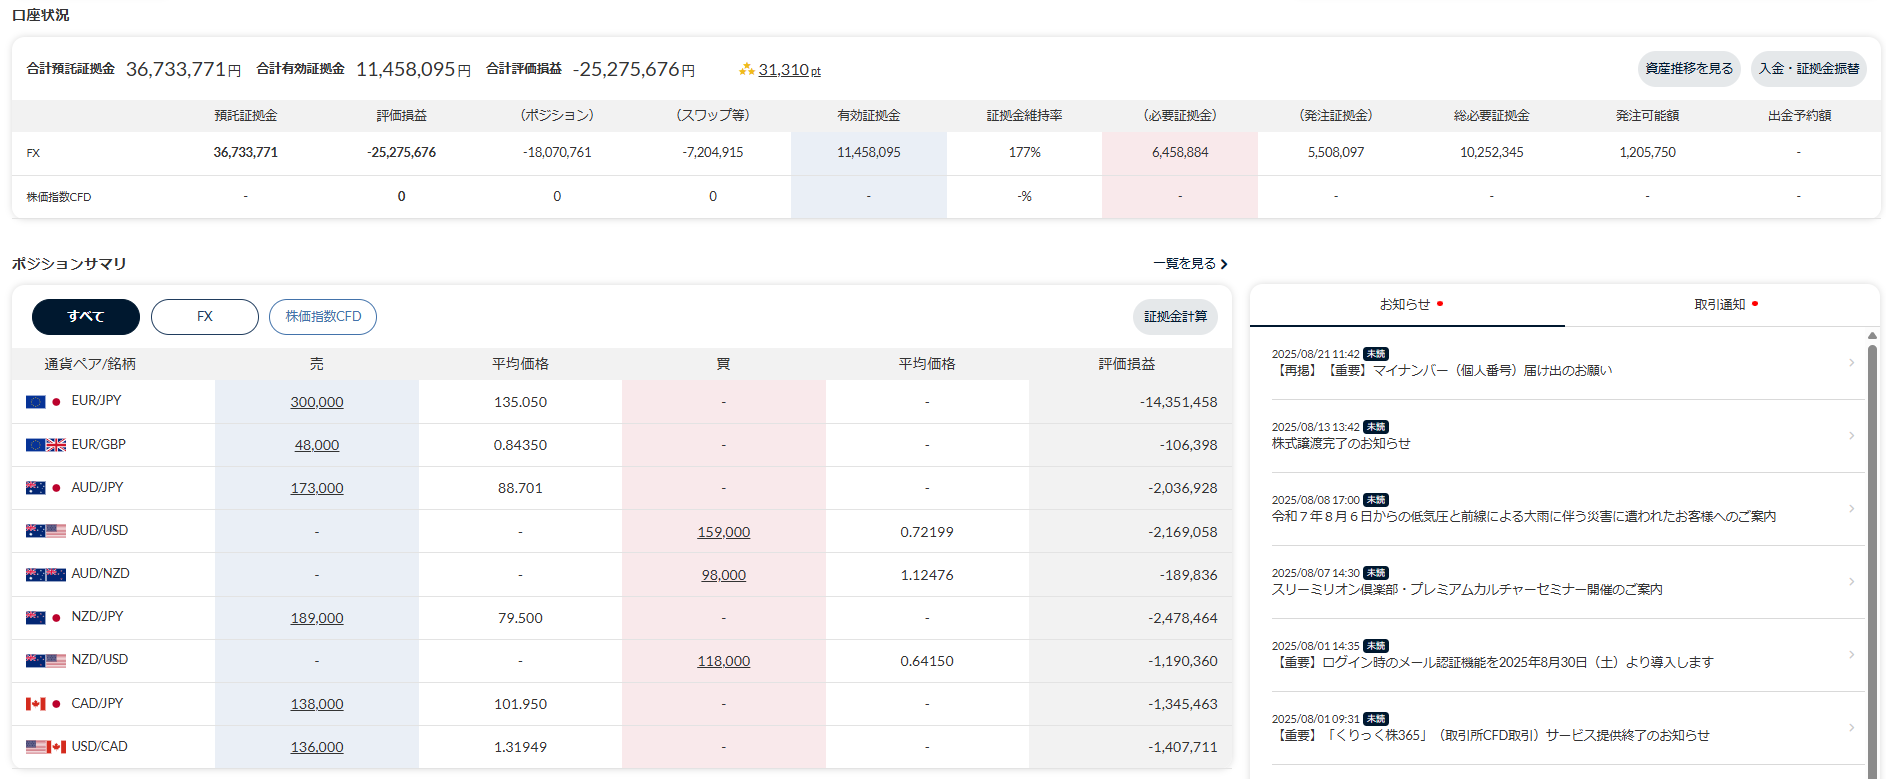The image size is (1886, 779).
Task: Click CAD/JPY sell quantity 138,000
Action: tap(317, 704)
